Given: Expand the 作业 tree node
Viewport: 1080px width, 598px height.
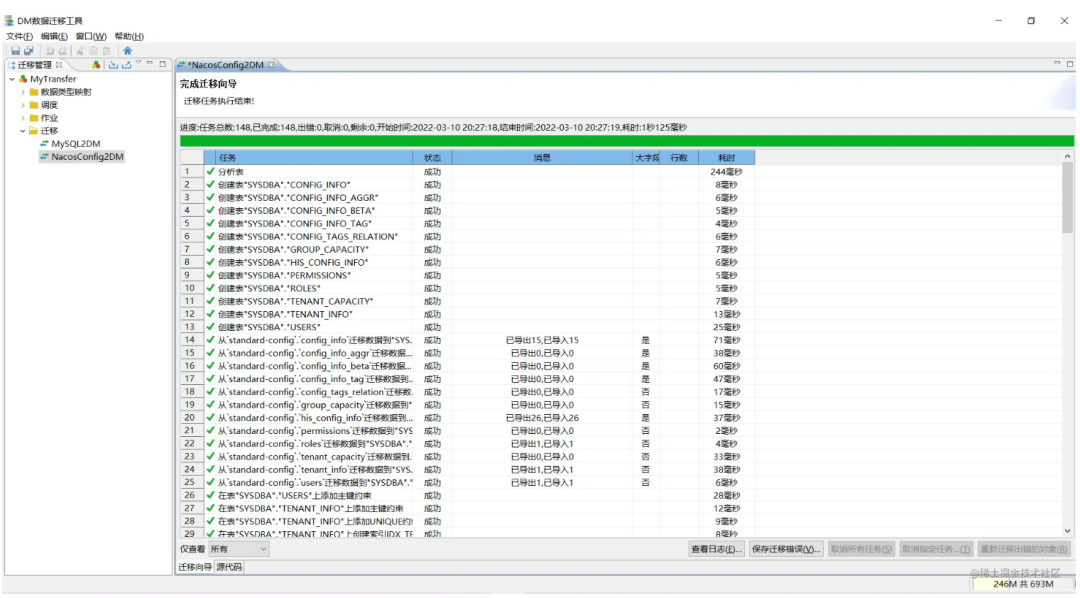Looking at the screenshot, I should point(23,118).
